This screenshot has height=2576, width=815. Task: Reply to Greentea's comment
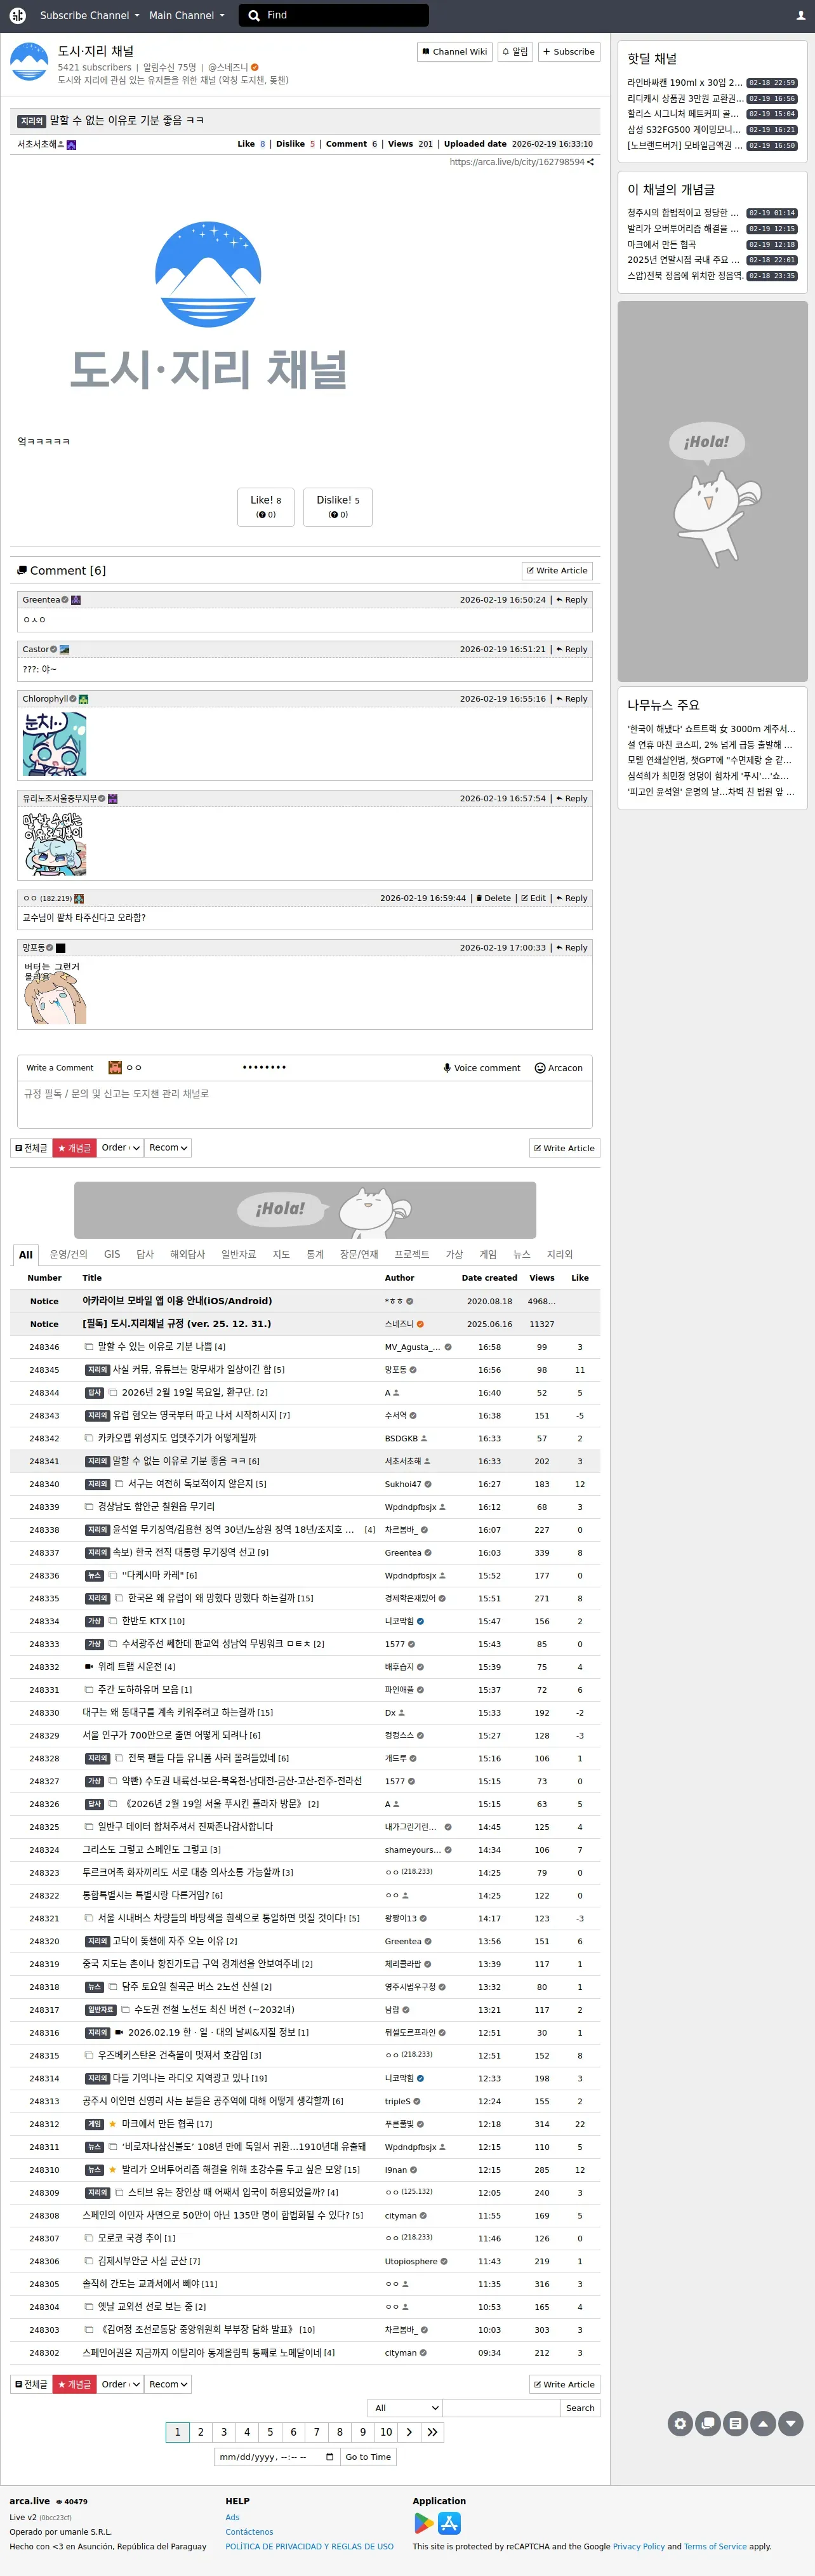coord(572,600)
